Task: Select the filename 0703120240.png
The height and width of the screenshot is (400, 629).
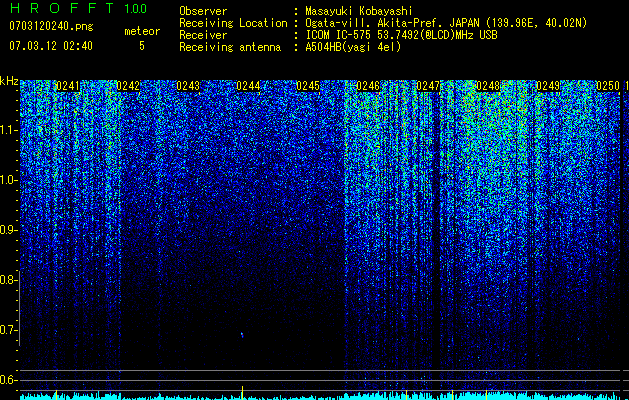Action: pos(51,26)
